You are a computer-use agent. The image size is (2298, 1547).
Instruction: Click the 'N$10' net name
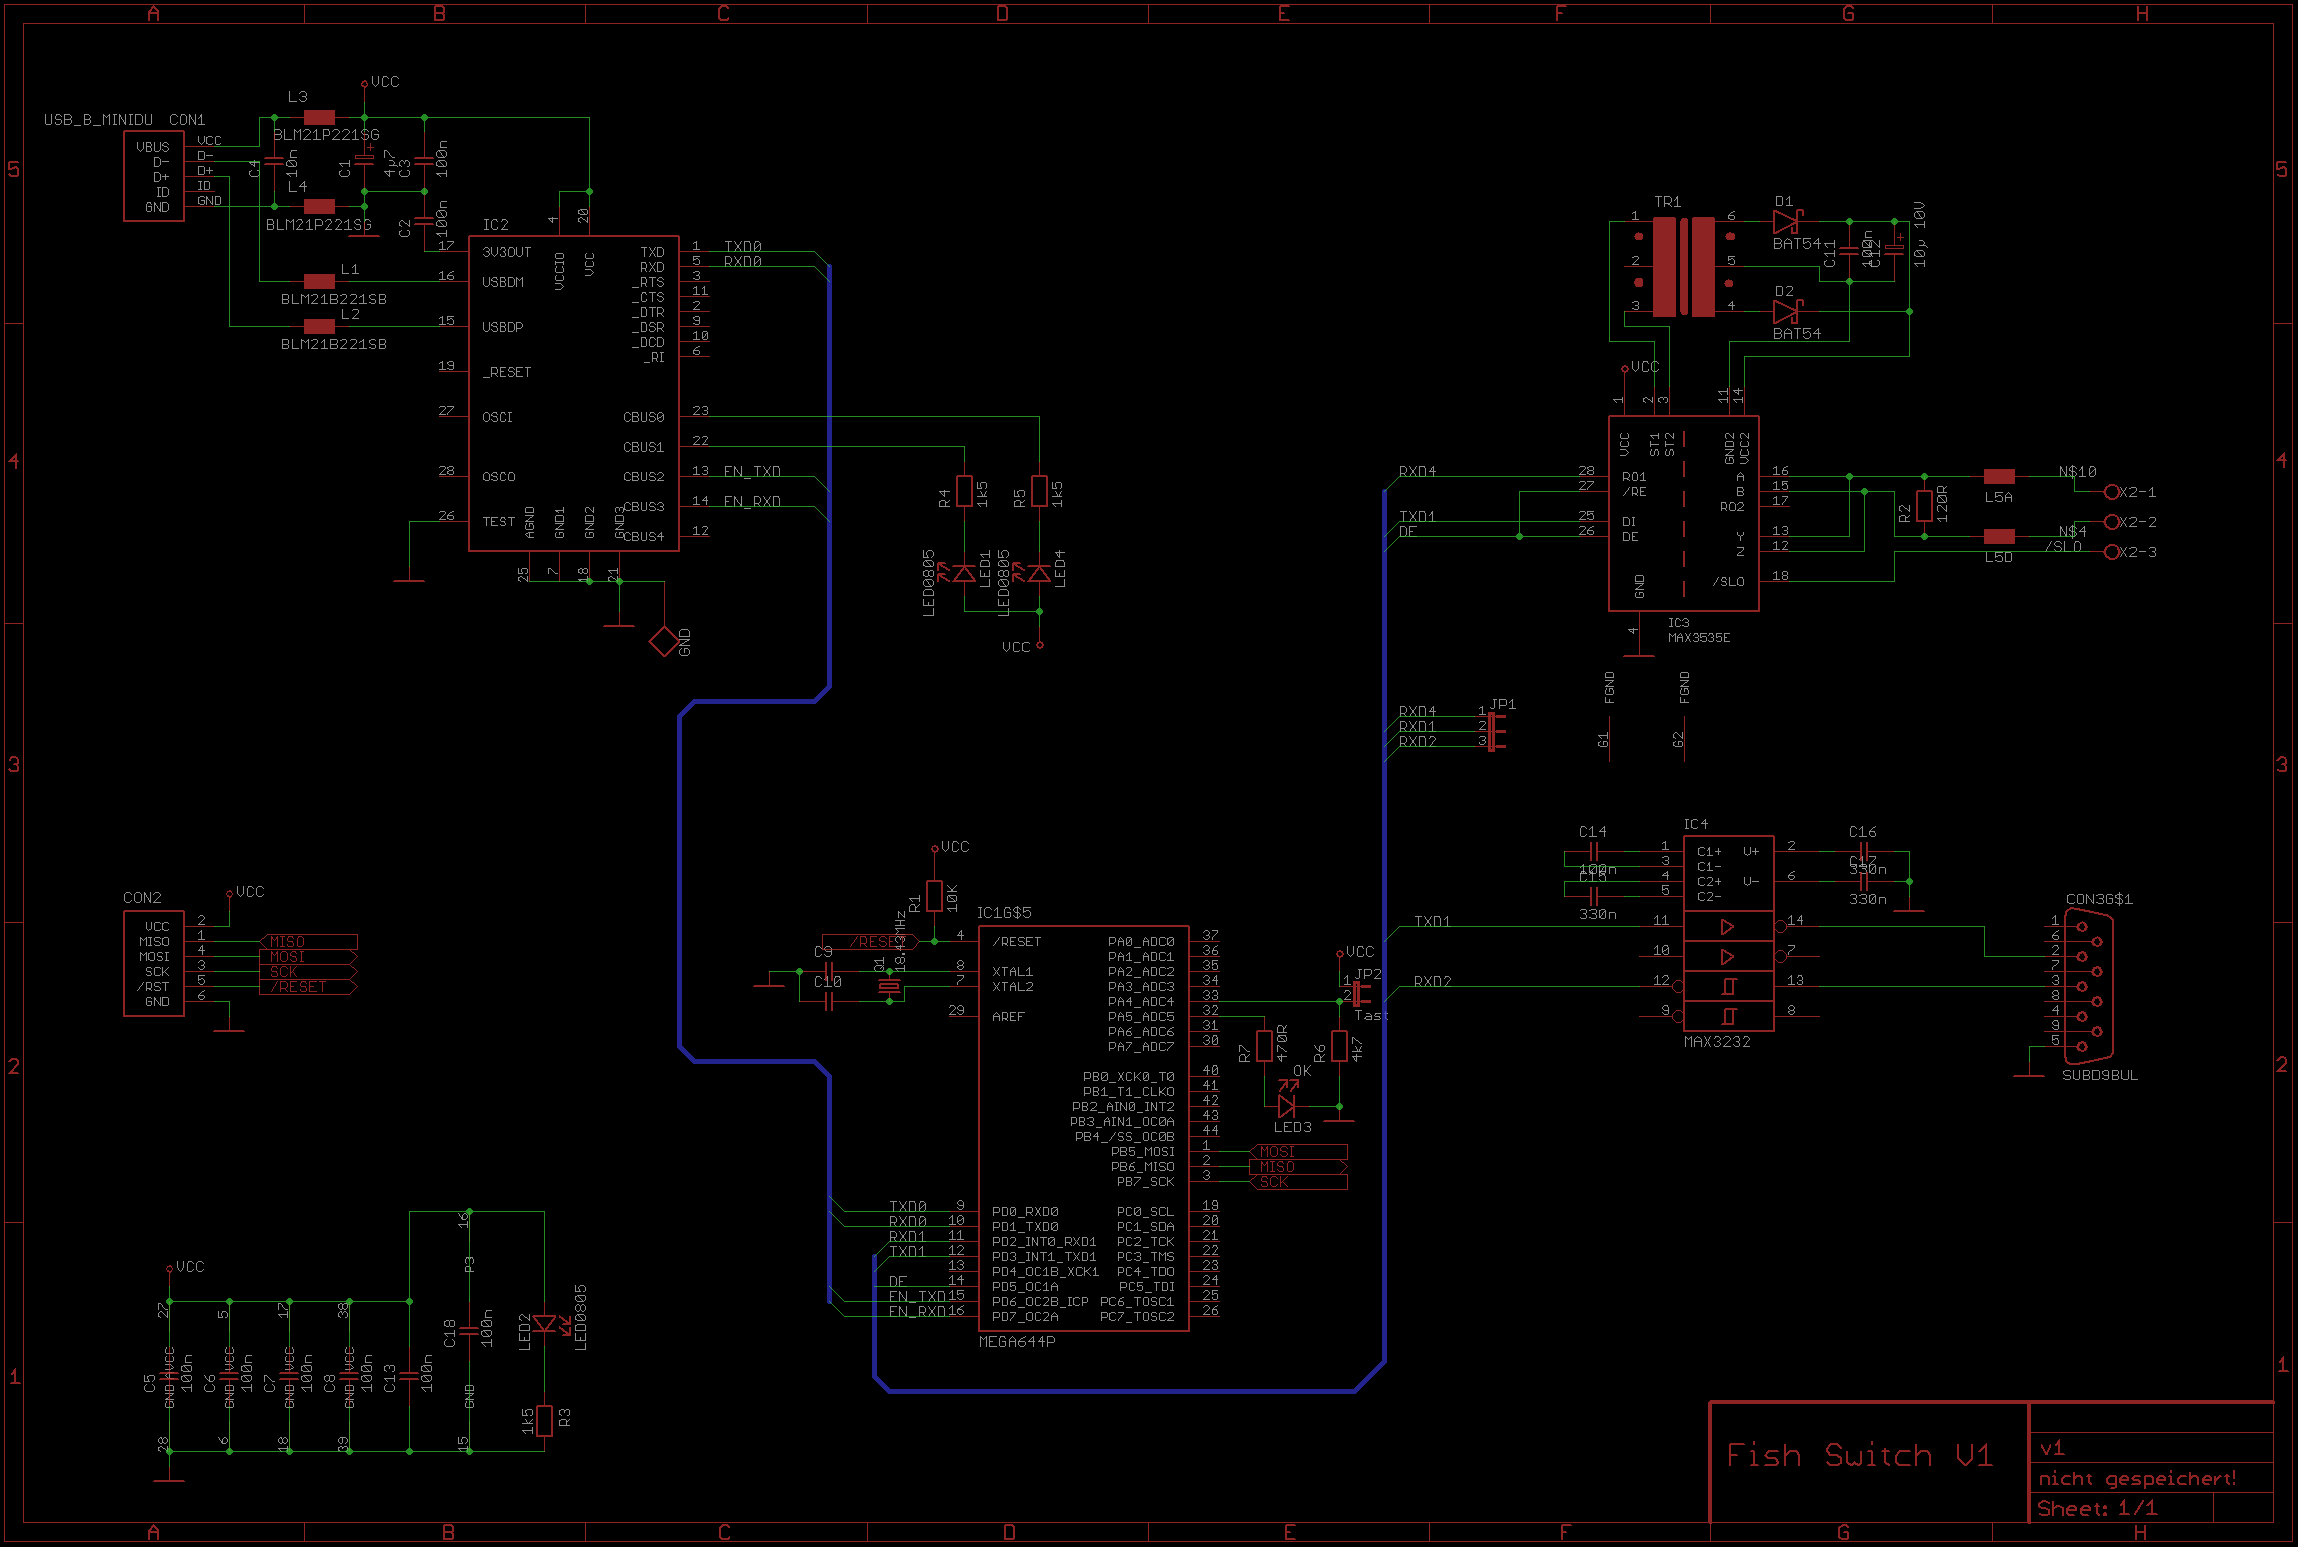pos(2078,472)
